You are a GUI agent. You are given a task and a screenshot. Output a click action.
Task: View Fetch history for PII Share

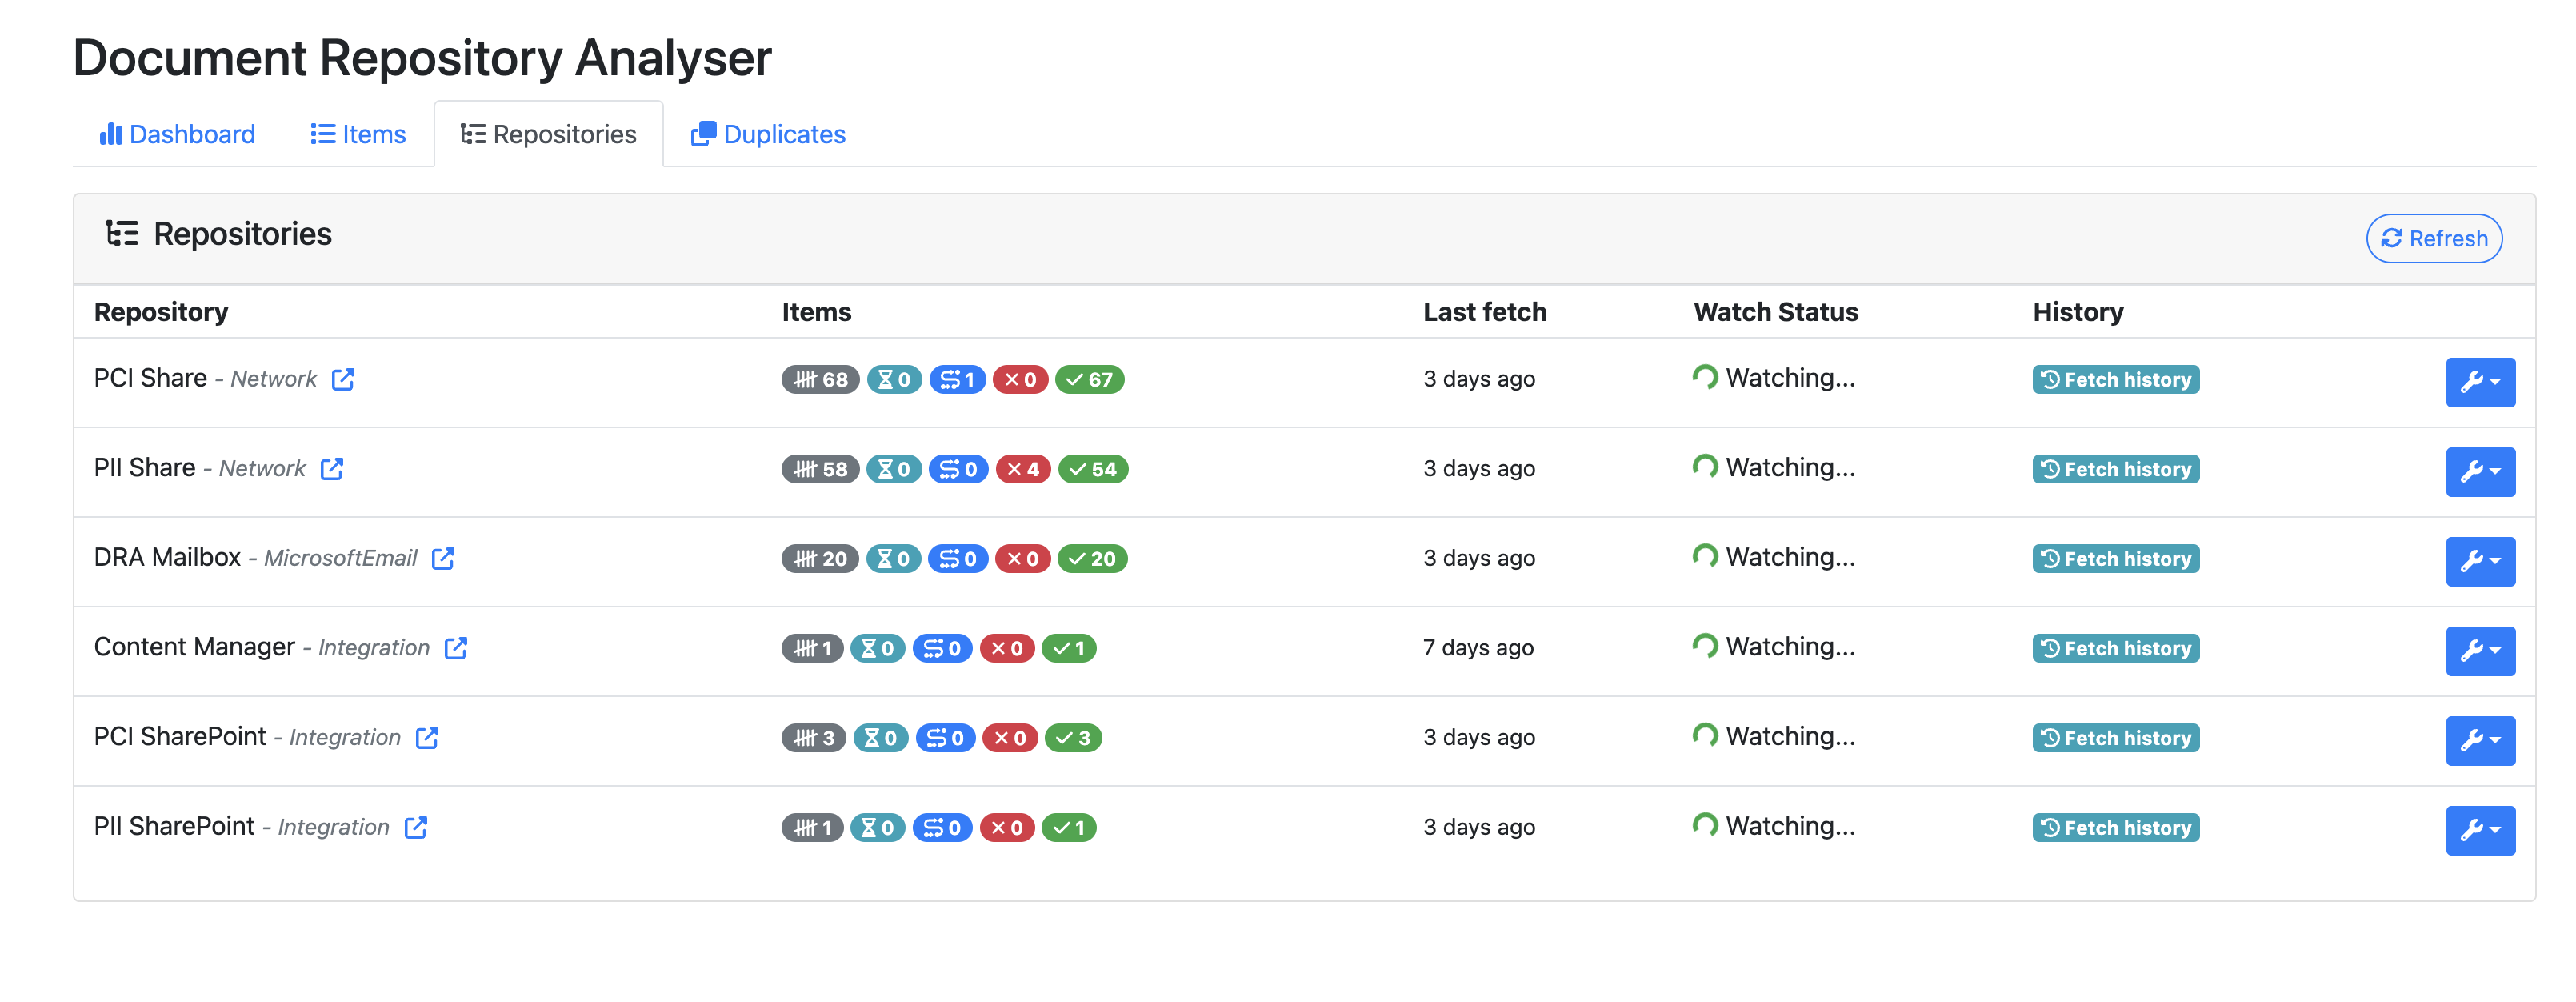(2115, 469)
